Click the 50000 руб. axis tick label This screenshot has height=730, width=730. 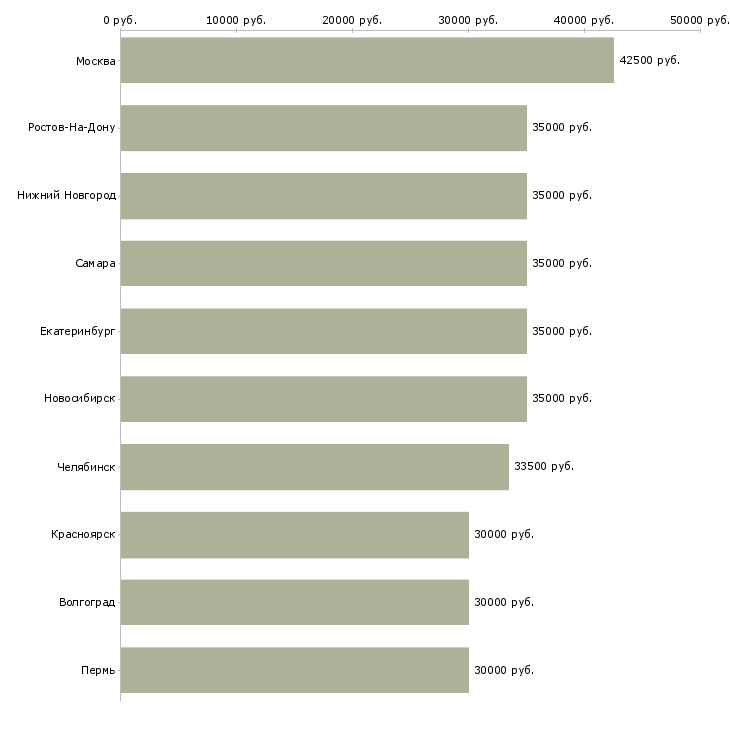(699, 20)
